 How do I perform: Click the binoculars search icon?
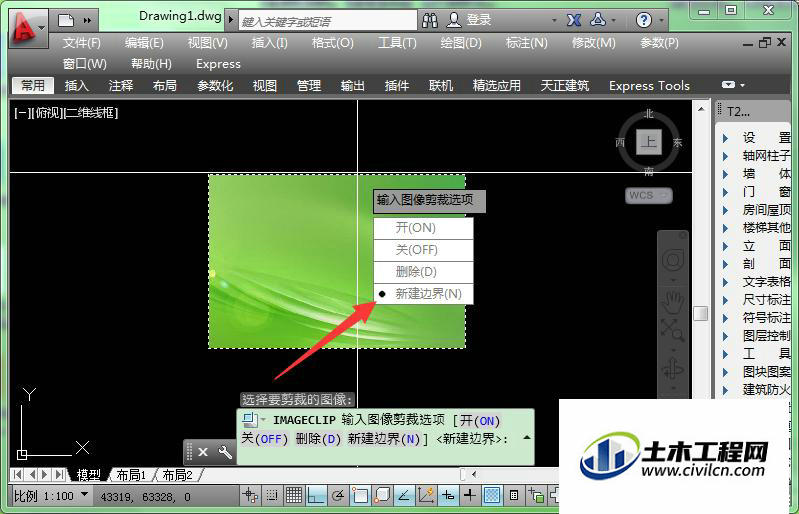tap(430, 20)
